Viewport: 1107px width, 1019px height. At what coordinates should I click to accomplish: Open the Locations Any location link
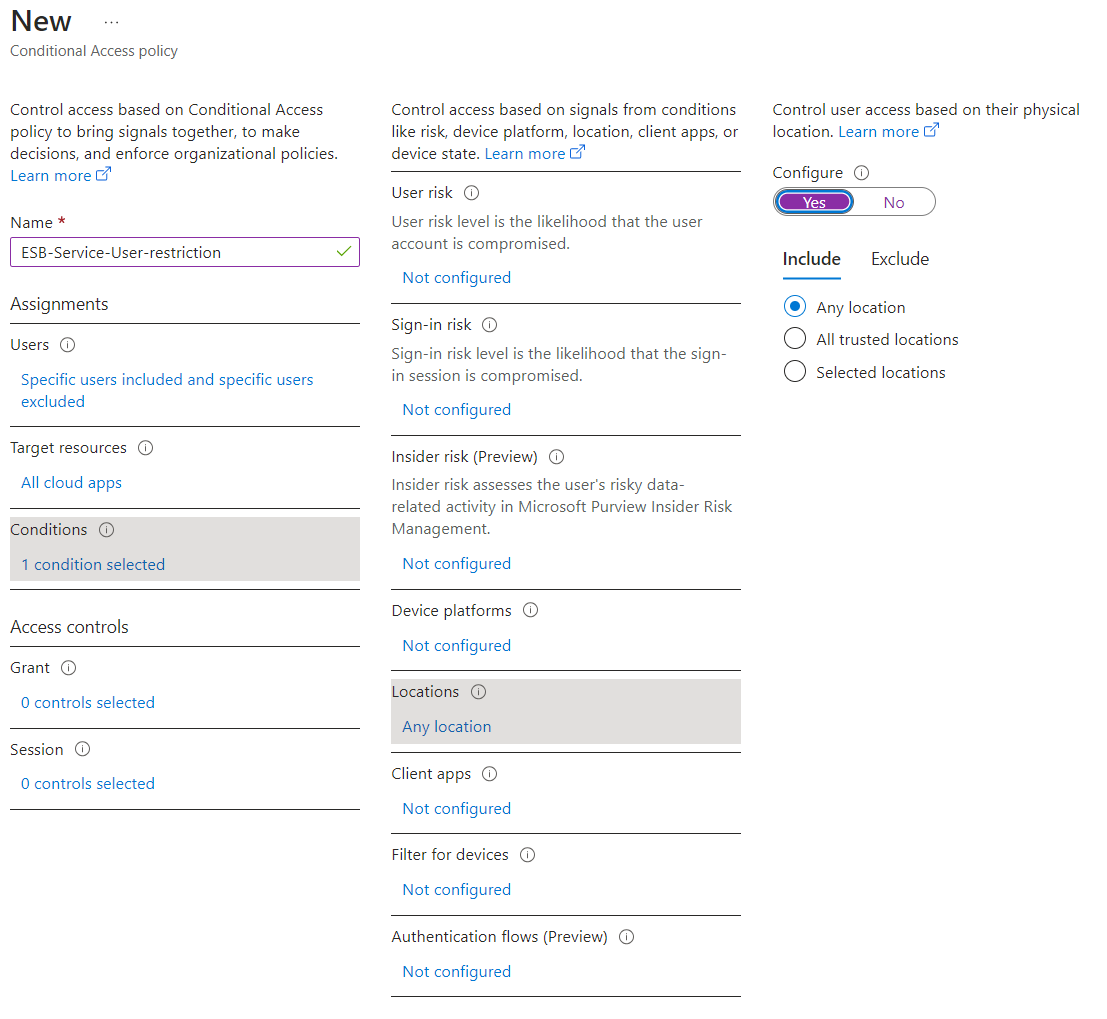tap(447, 727)
